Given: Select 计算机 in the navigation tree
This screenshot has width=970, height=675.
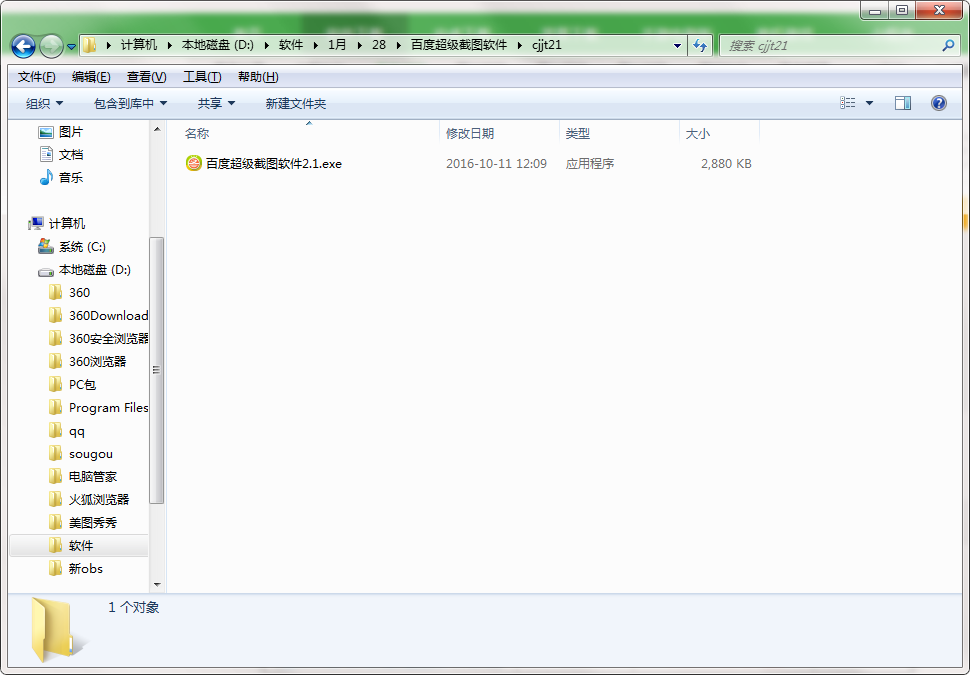Looking at the screenshot, I should [57, 223].
